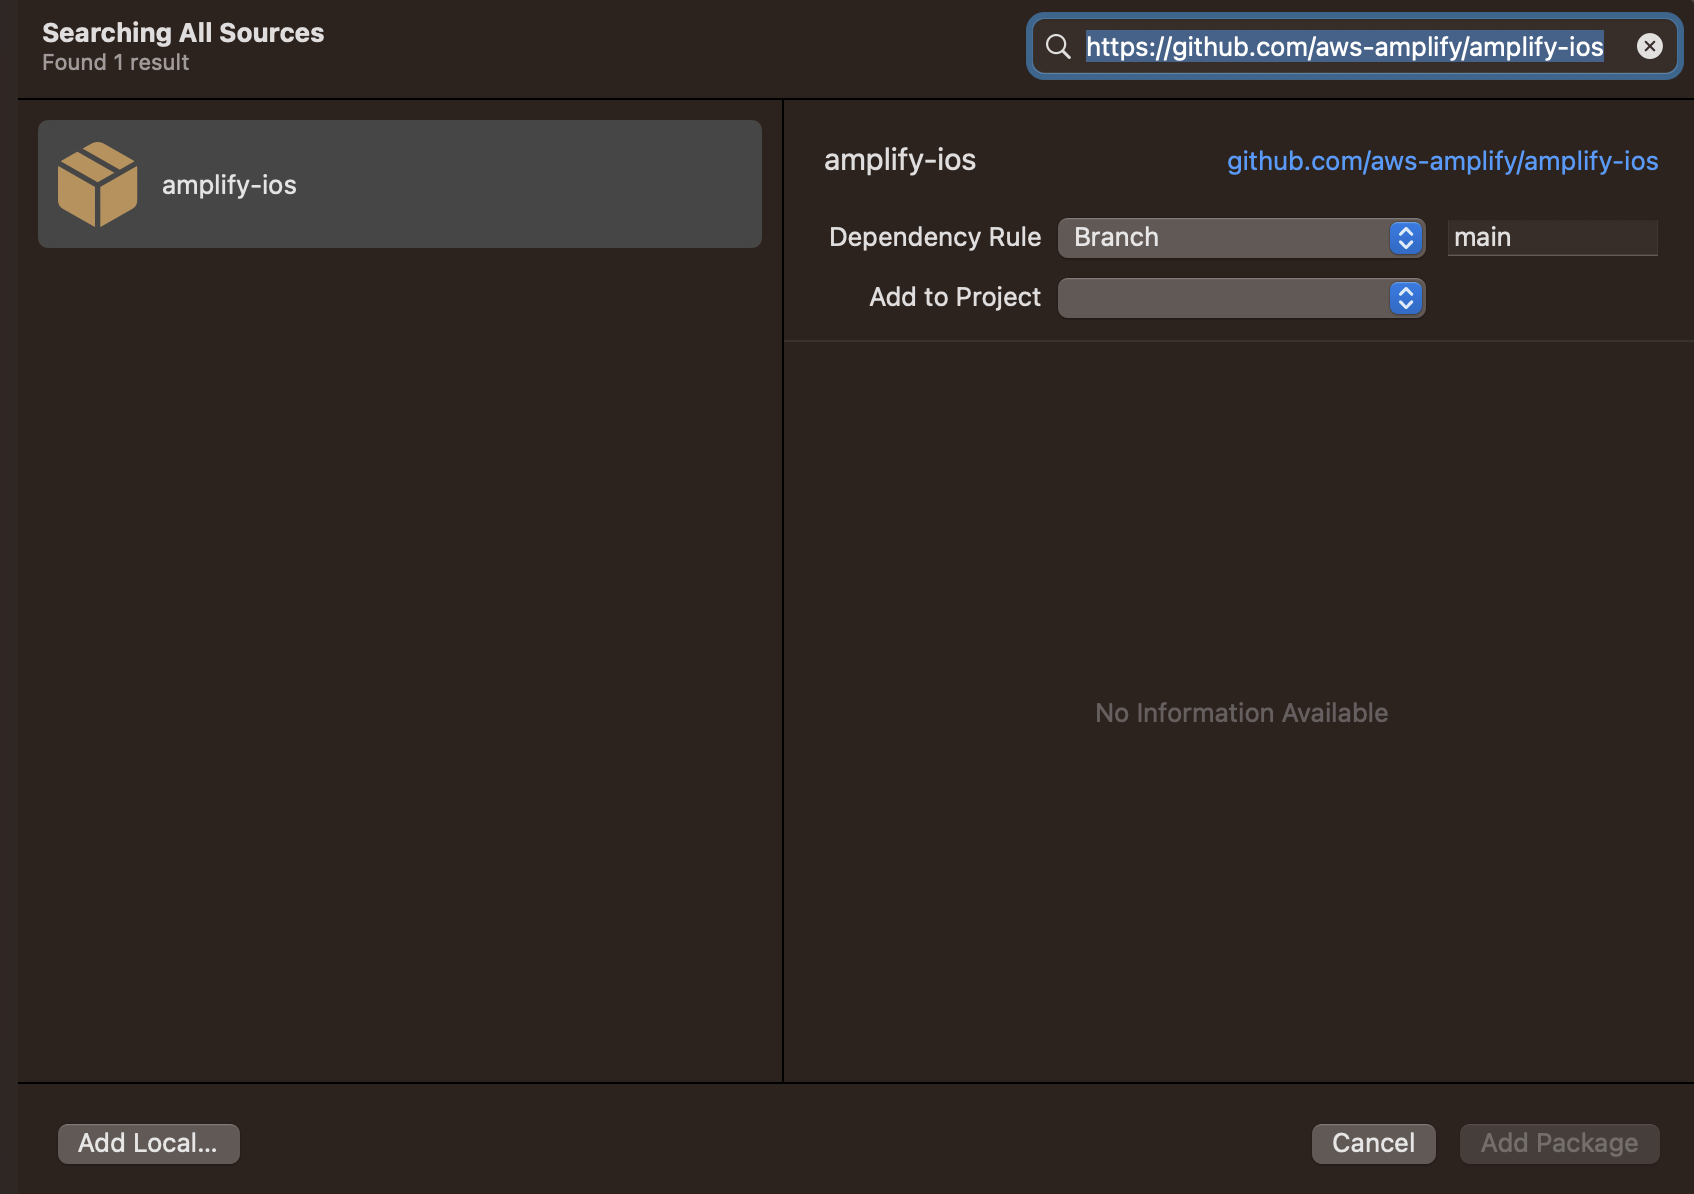Cancel the add package dialog
Screen dimensions: 1694x1194
tap(1373, 1143)
